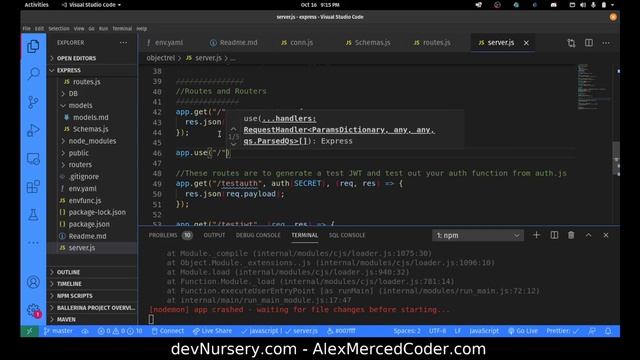Open editor more actions ellipsis
The height and width of the screenshot is (360, 640).
point(606,42)
